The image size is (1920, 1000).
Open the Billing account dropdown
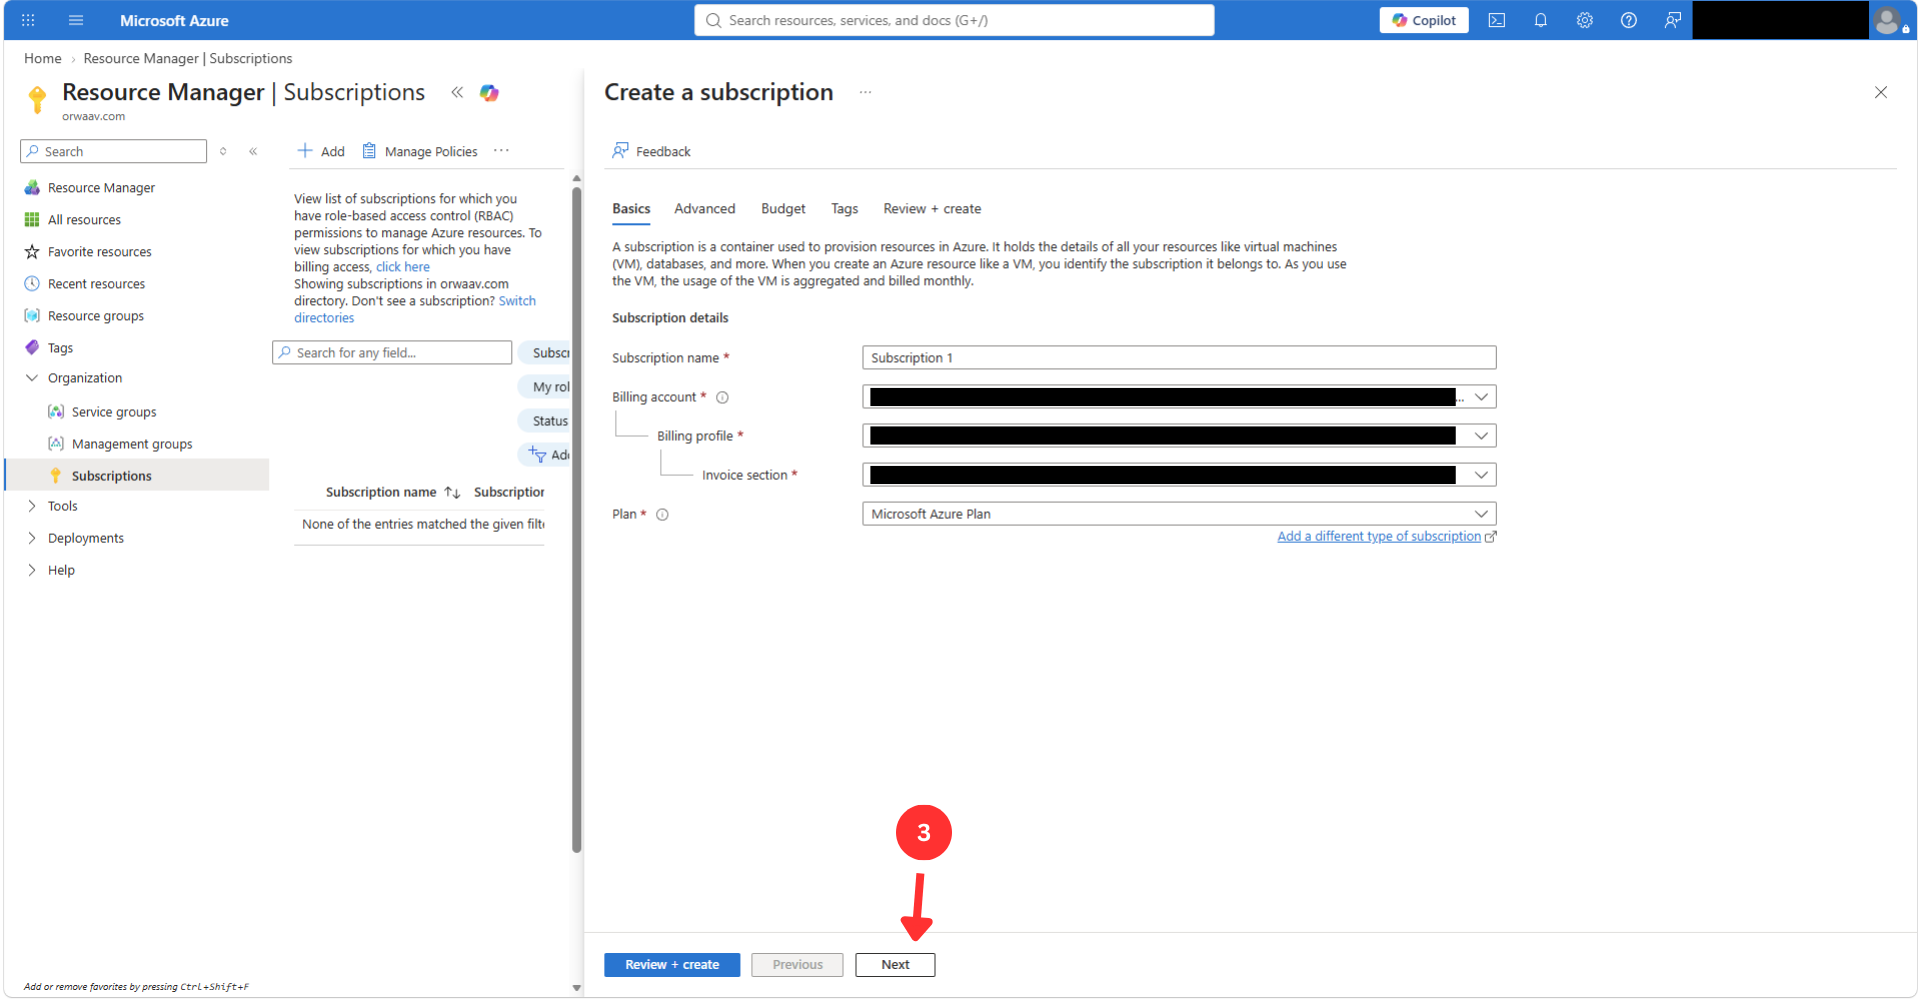[x=1179, y=397]
